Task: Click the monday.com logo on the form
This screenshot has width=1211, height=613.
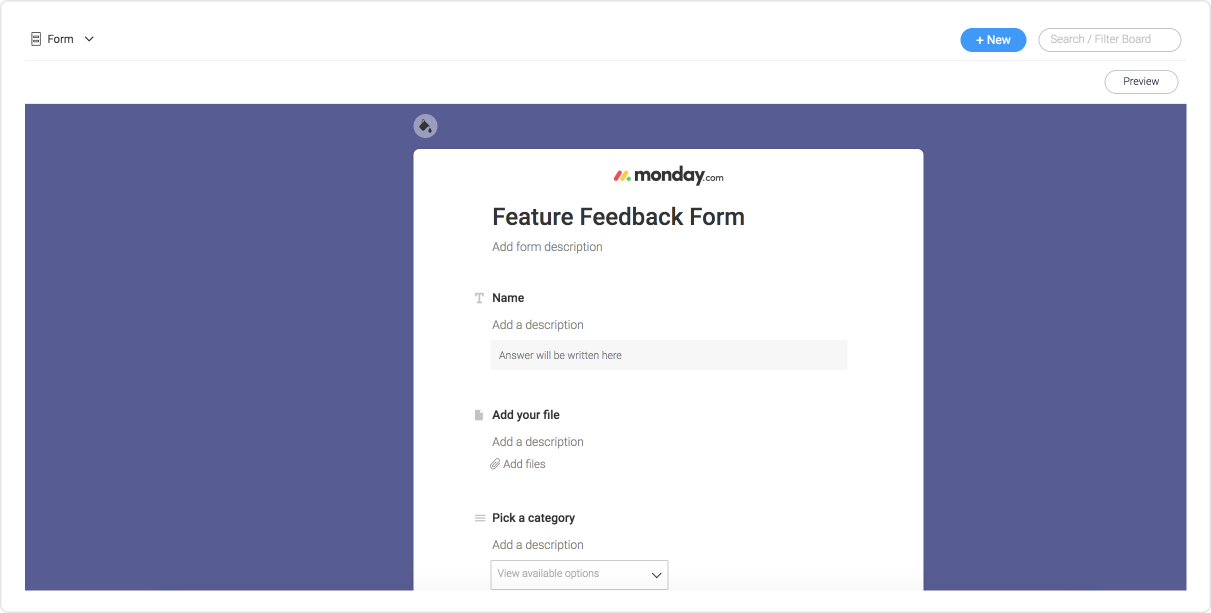Action: click(x=668, y=176)
